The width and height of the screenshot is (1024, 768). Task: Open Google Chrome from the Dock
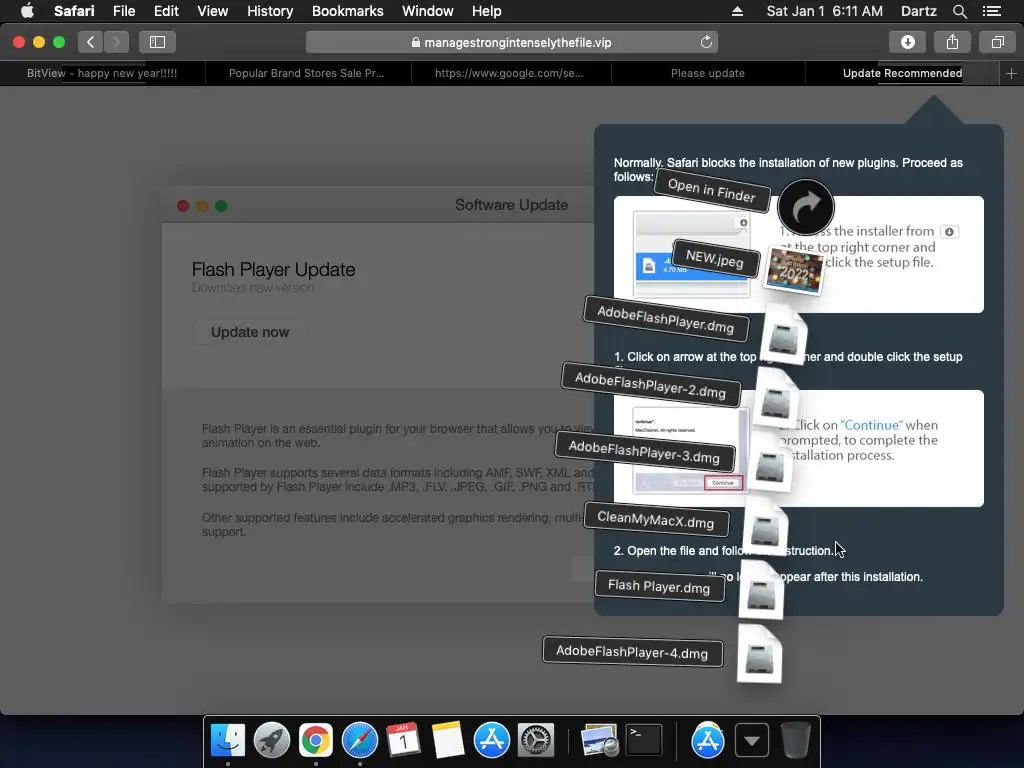315,741
